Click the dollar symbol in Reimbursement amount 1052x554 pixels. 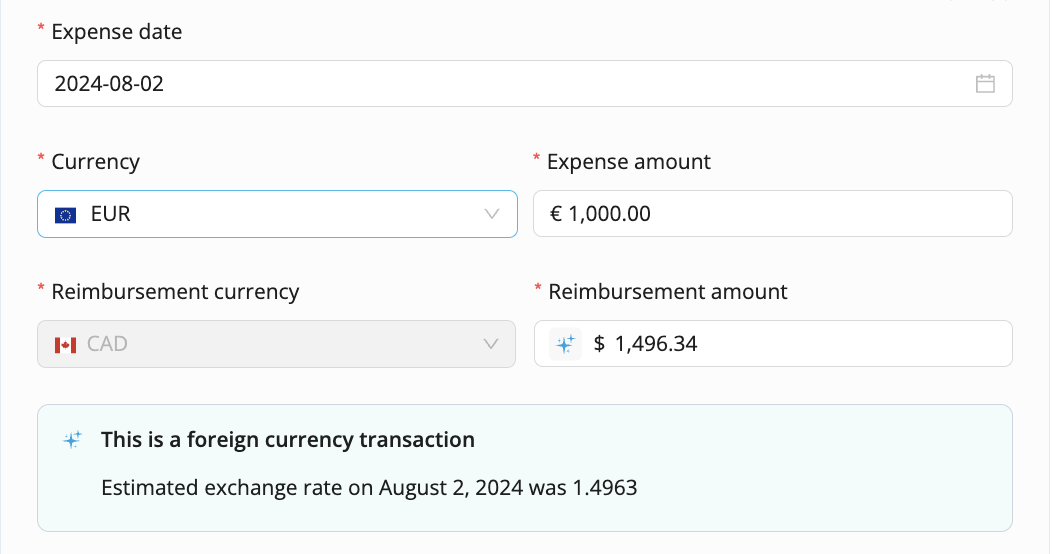[599, 344]
